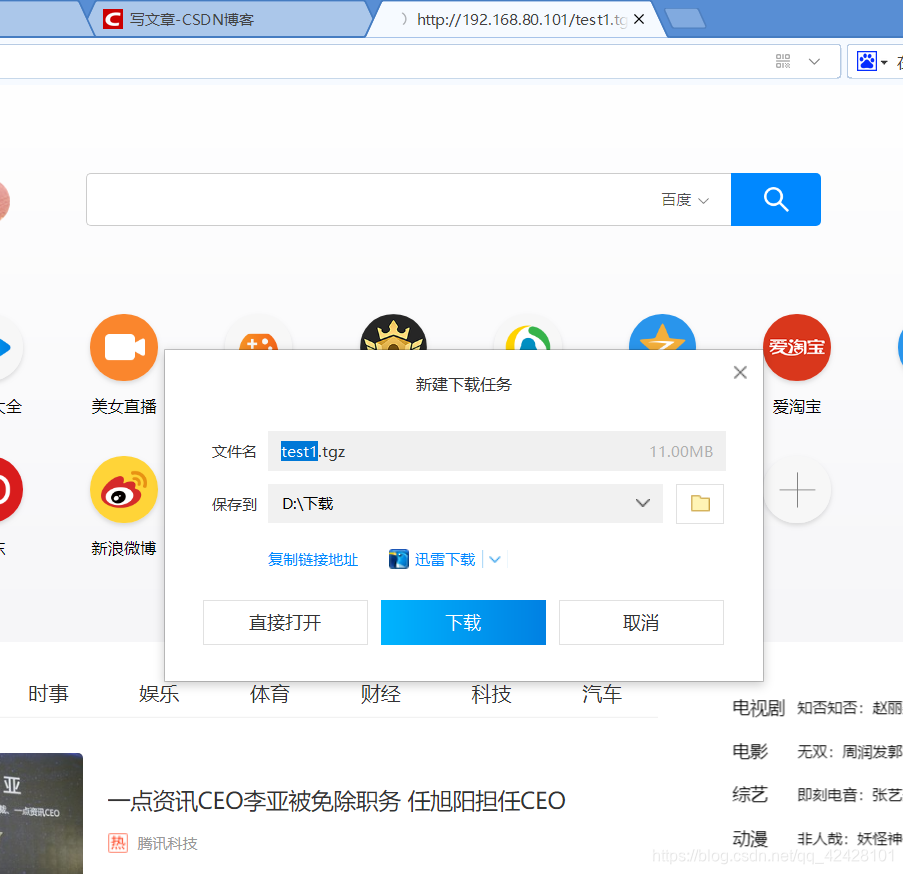Click the 迅雷下载 link
The width and height of the screenshot is (903, 874).
pos(445,559)
